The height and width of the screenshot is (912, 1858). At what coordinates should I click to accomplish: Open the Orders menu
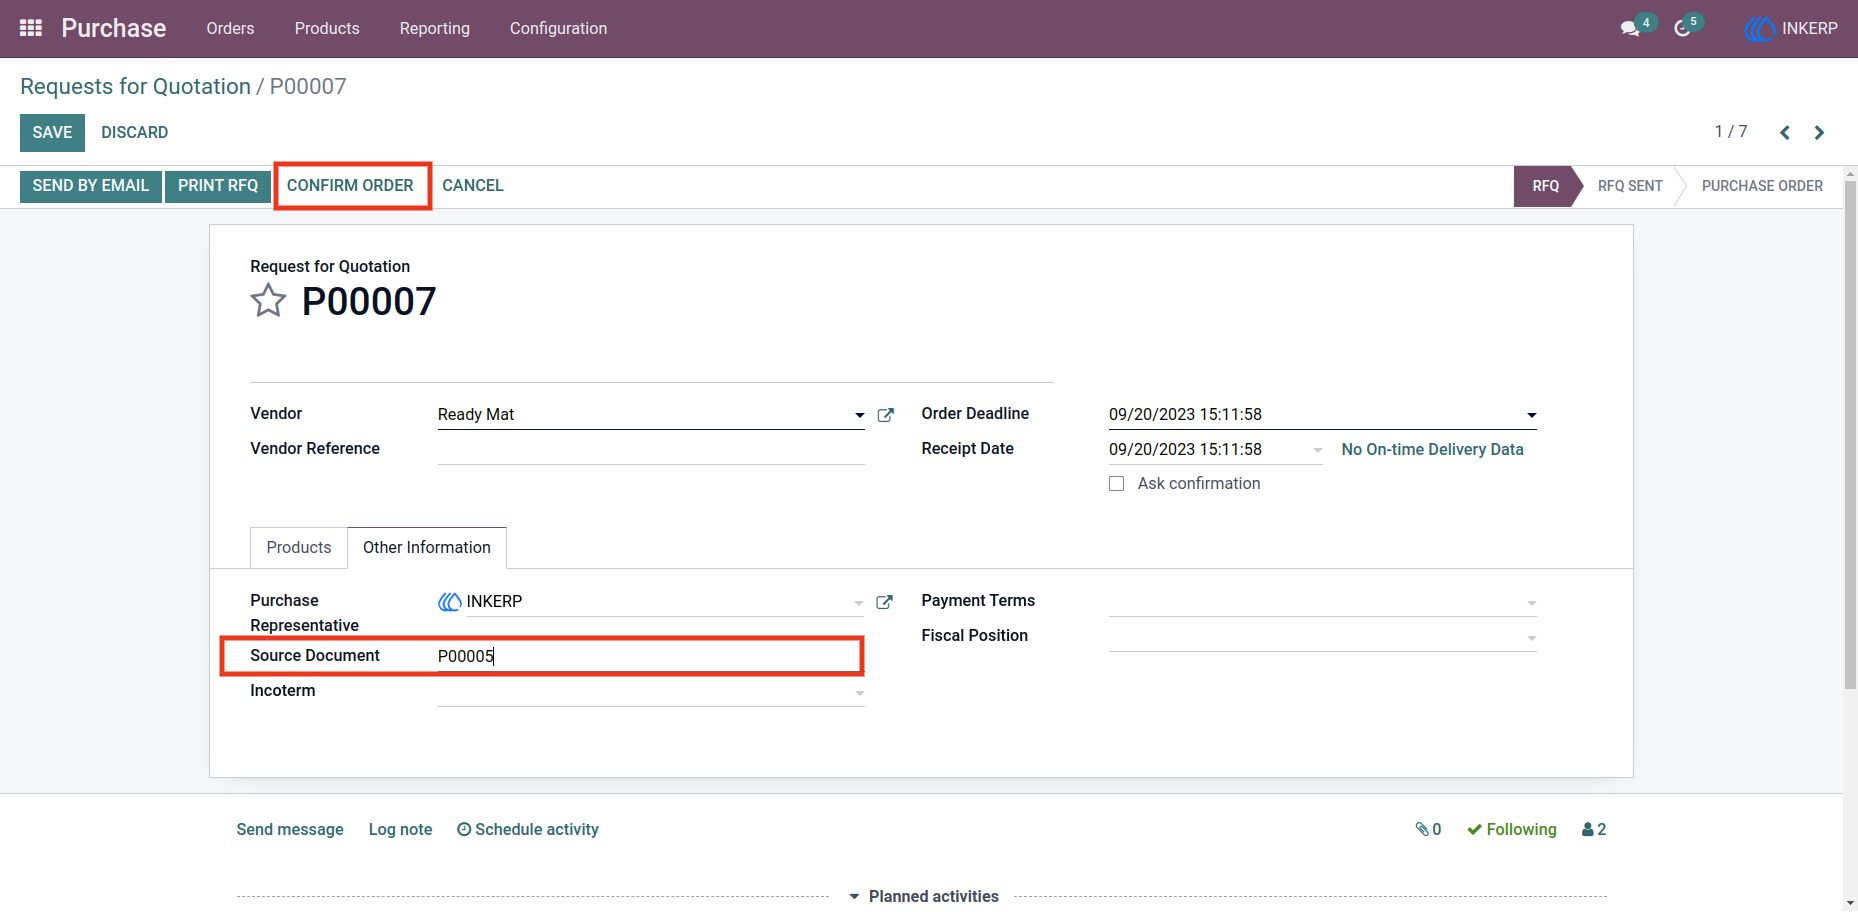point(230,28)
